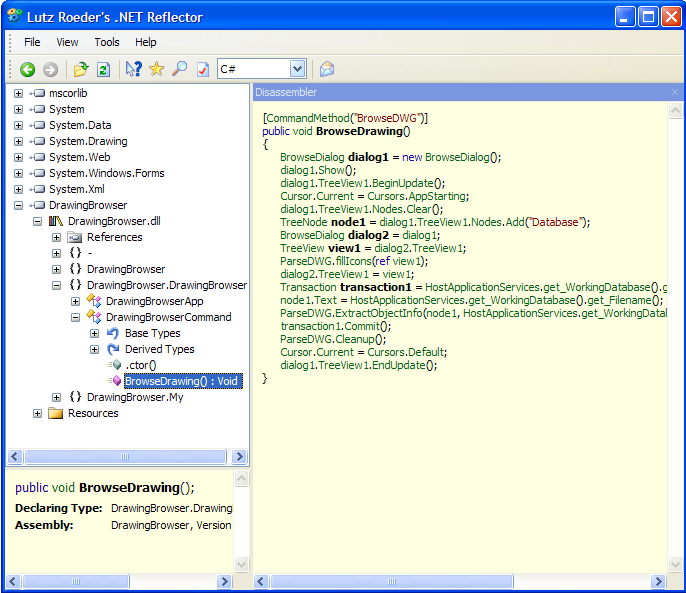Viewport: 686px width, 593px height.
Task: Click the tree panel horizontal scrollbar
Action: click(x=126, y=457)
